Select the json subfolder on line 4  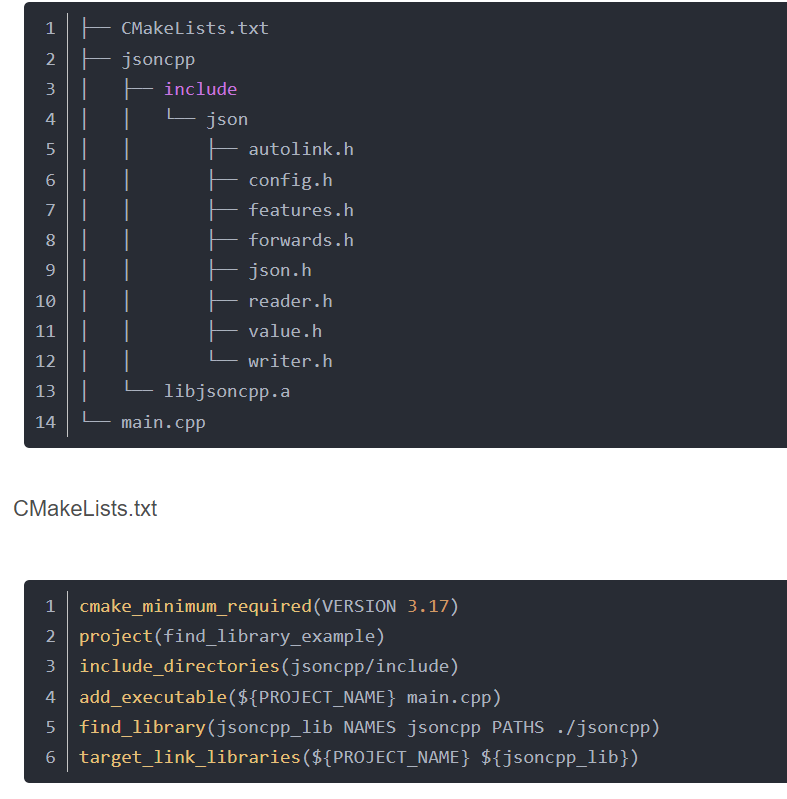(x=227, y=119)
